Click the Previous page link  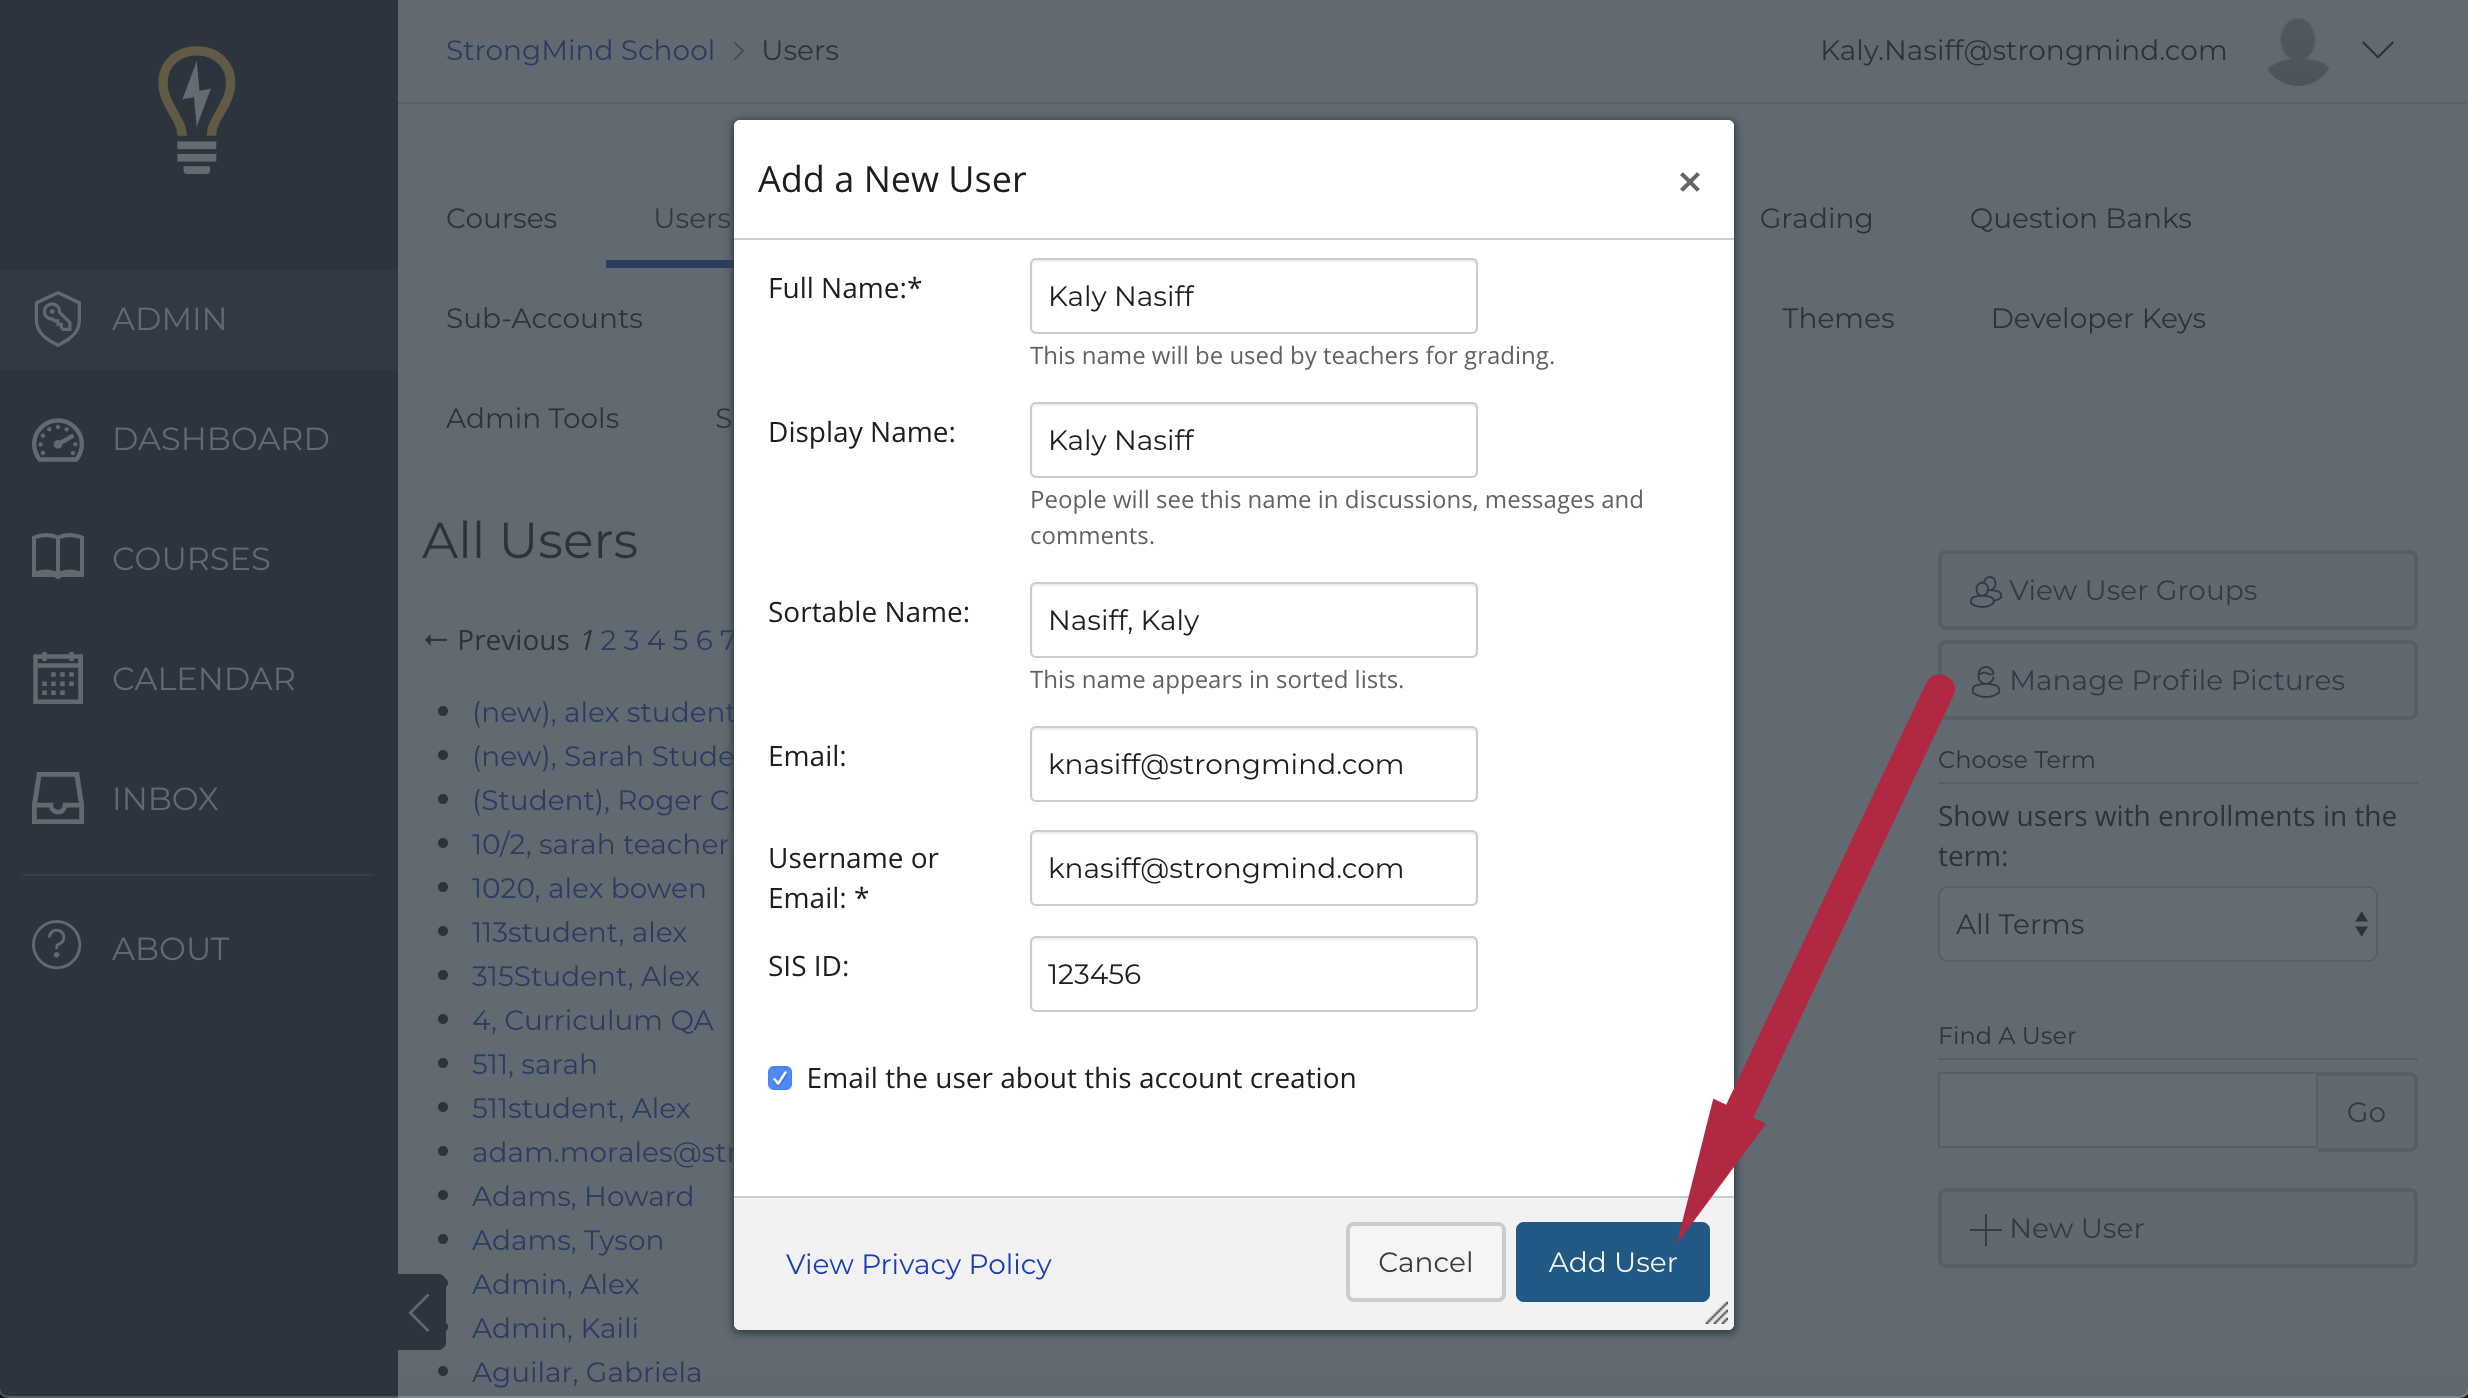point(497,640)
